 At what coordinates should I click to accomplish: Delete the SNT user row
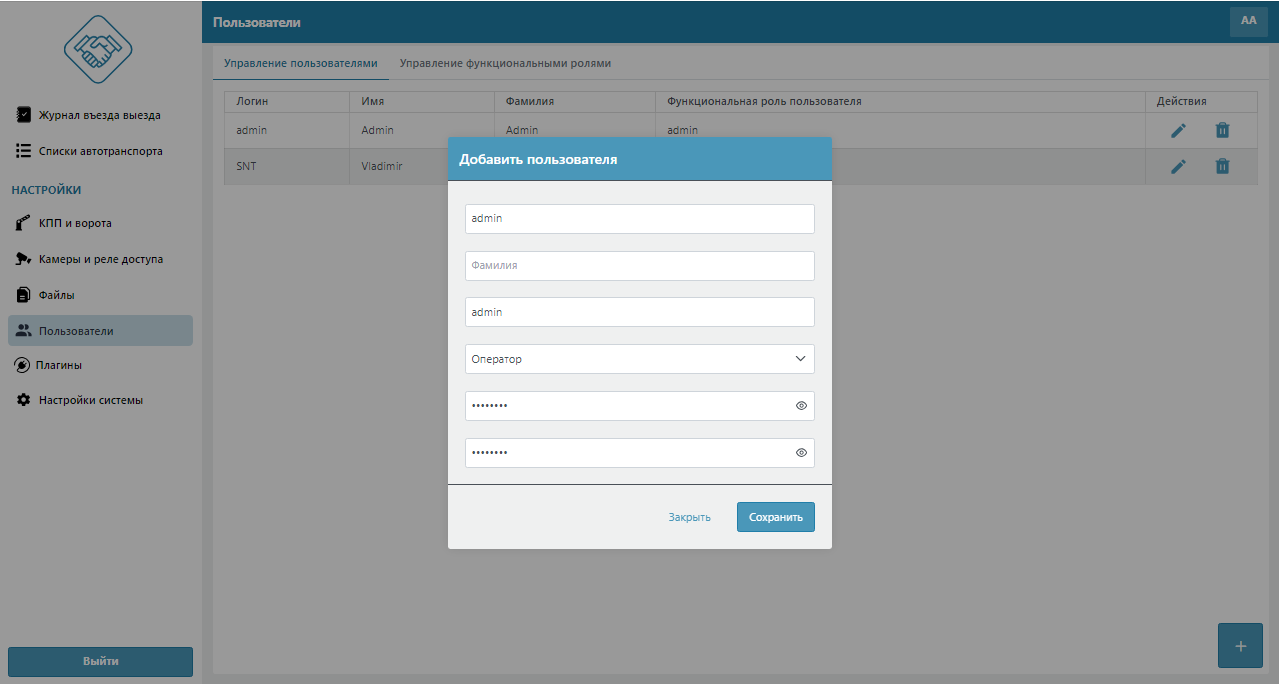point(1222,167)
